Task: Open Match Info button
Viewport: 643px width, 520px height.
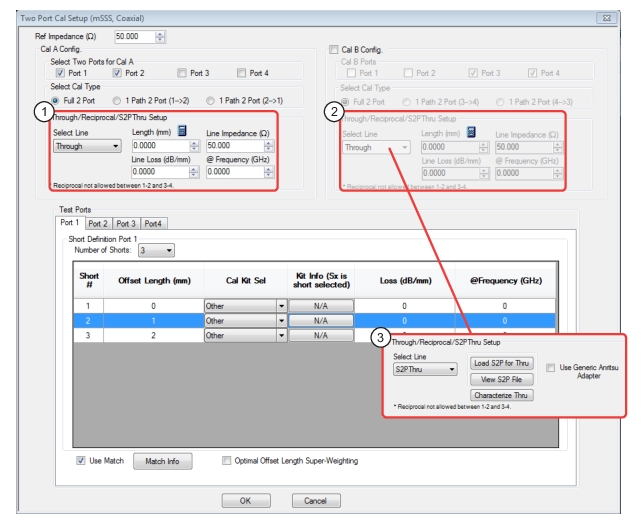Action: tap(162, 461)
